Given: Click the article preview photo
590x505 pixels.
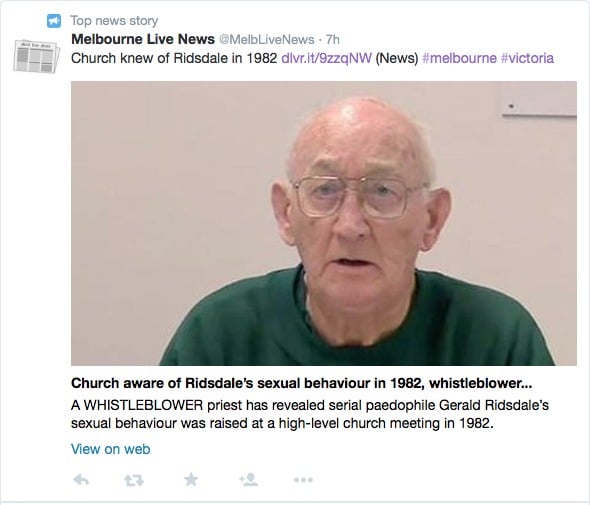Looking at the screenshot, I should tap(324, 224).
